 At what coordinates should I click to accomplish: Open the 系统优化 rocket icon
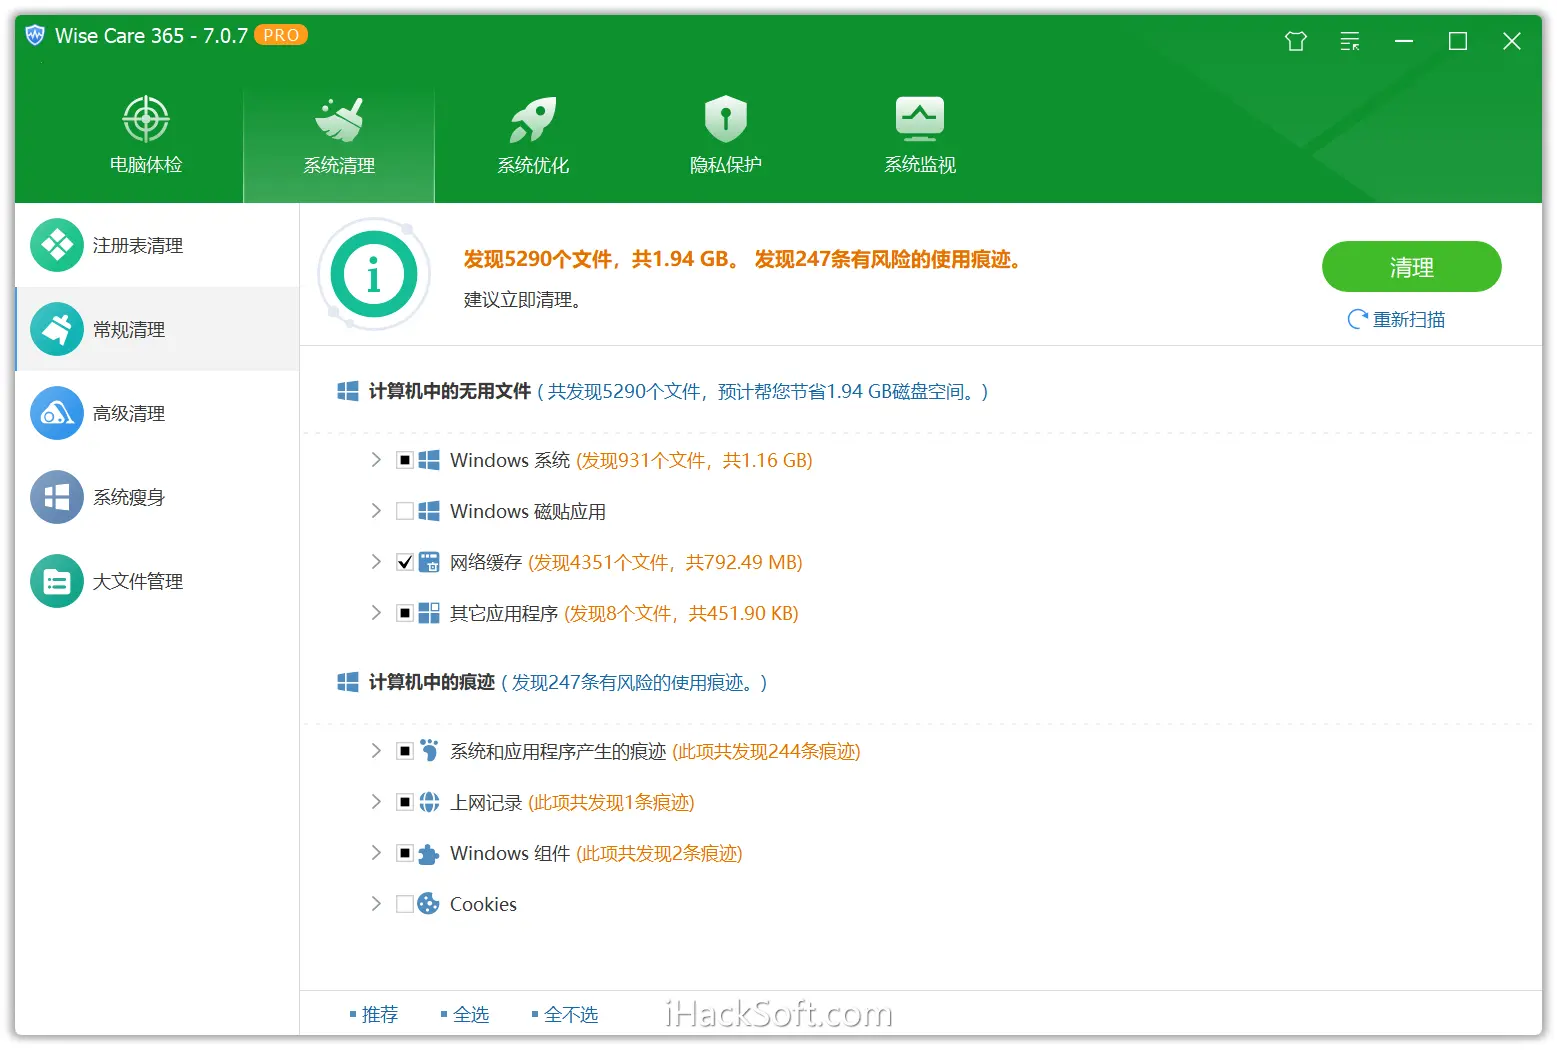(533, 120)
